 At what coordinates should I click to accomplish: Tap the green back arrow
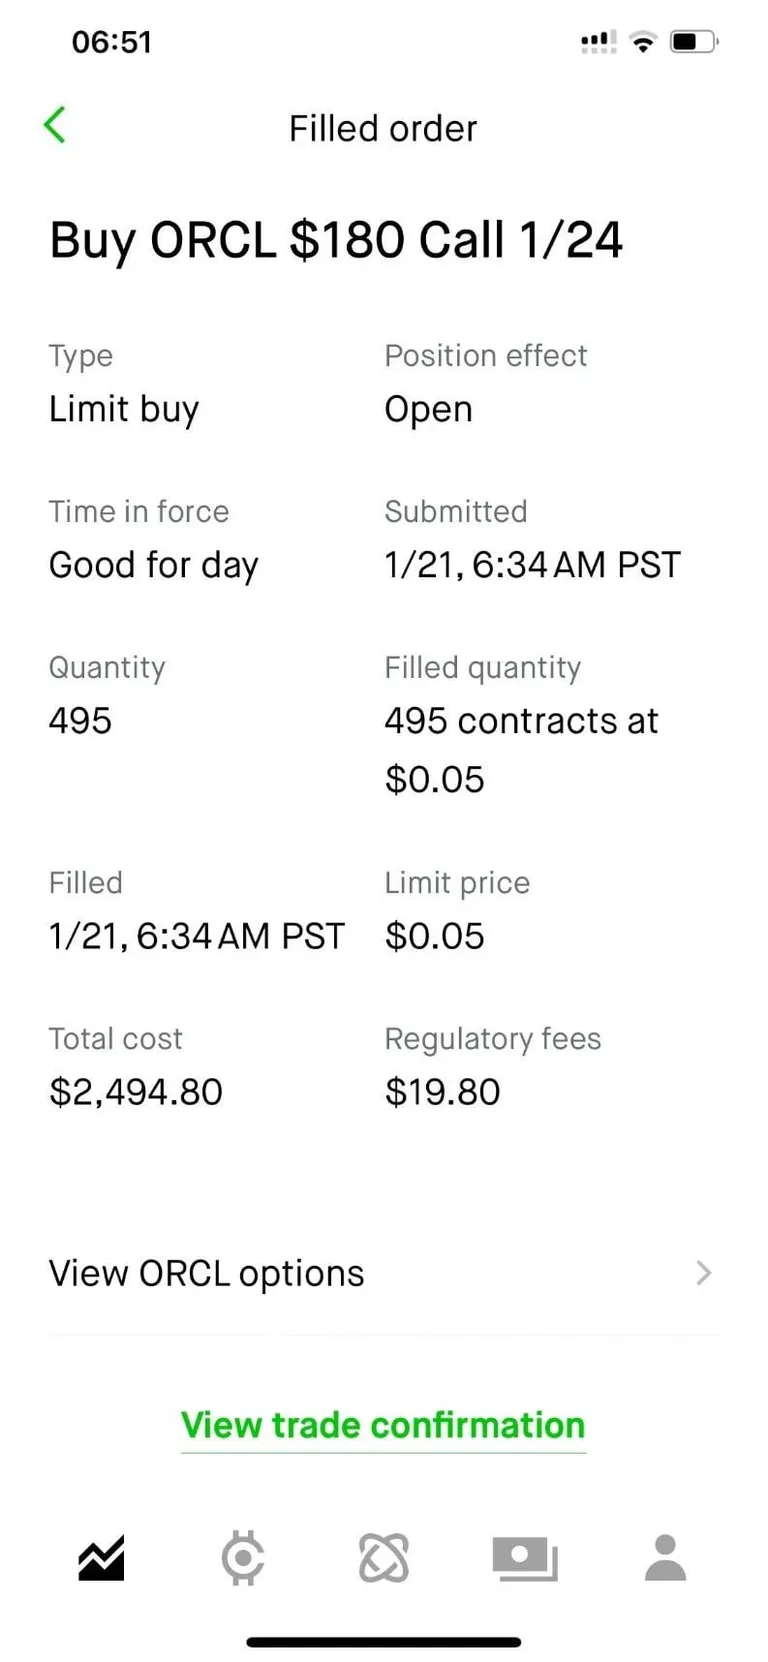tap(55, 126)
